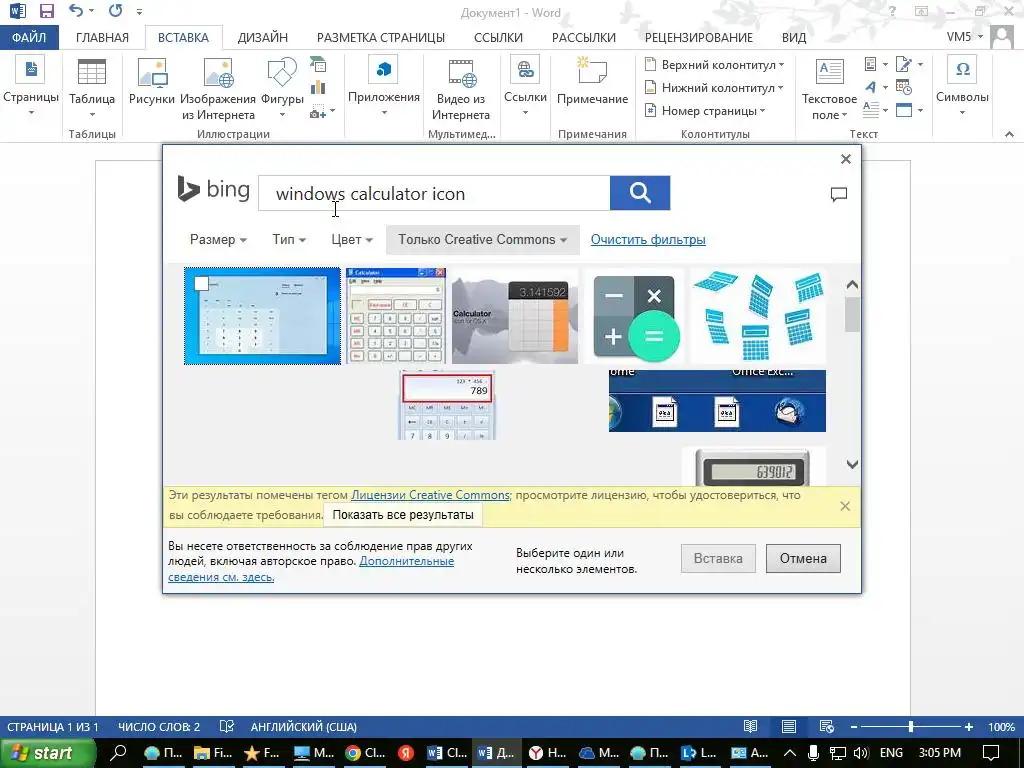Redo with the circular arrow icon

[116, 10]
